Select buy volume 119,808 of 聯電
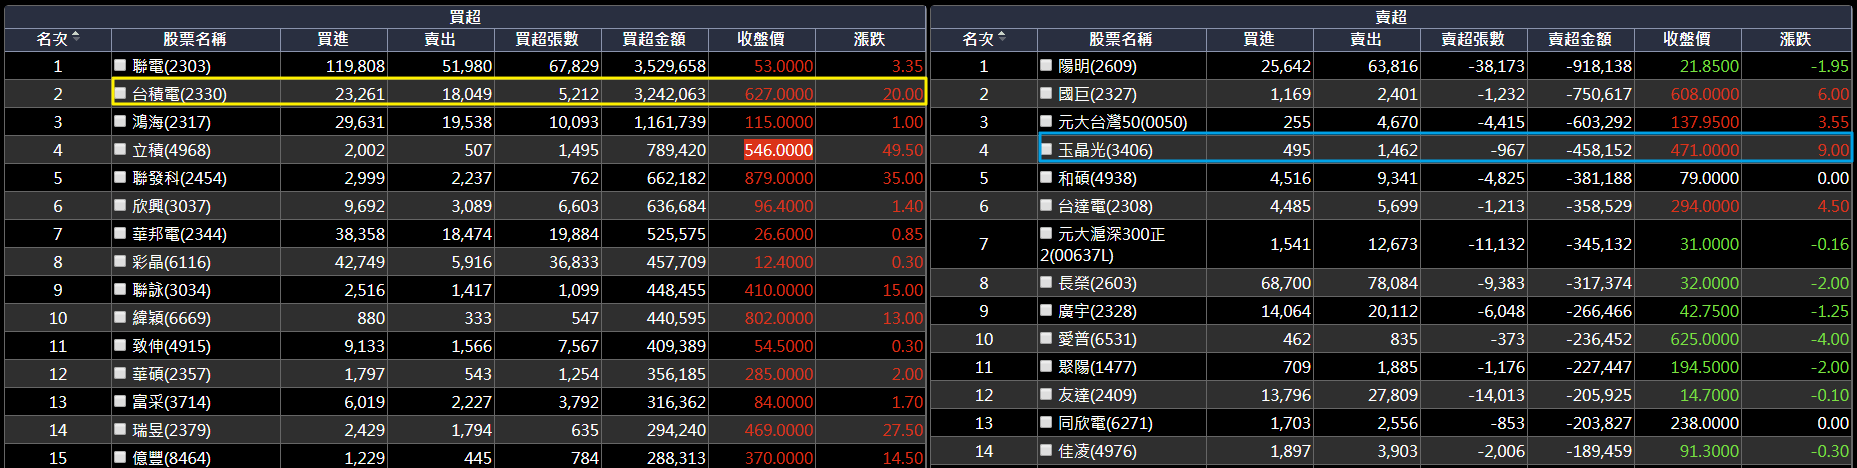 point(355,66)
